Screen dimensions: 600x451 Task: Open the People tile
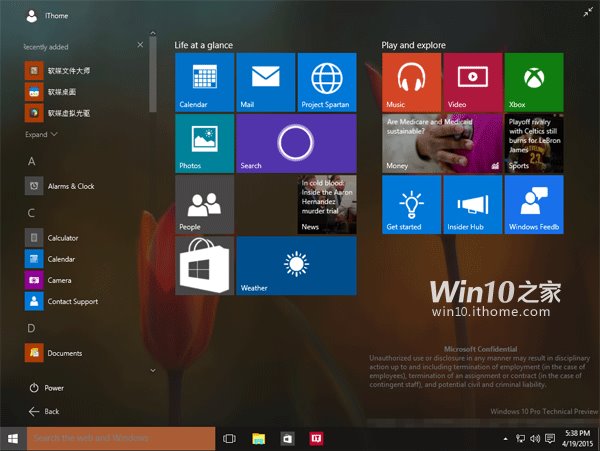point(204,205)
